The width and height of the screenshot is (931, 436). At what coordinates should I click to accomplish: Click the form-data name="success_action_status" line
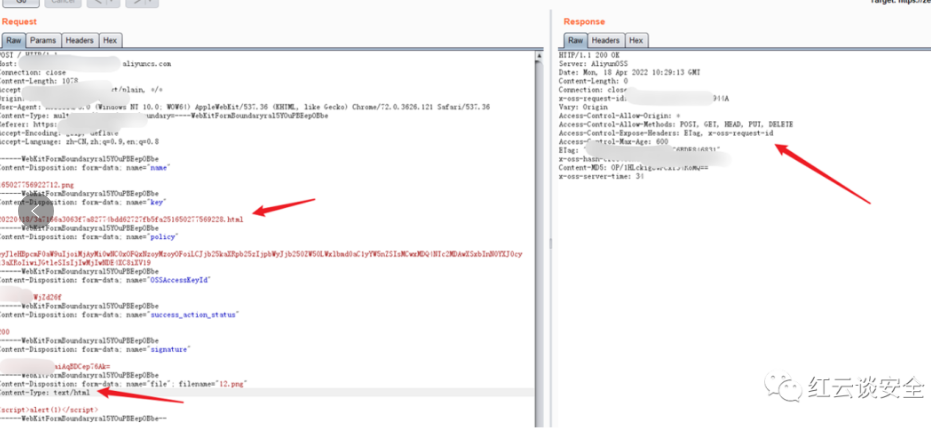pyautogui.click(x=119, y=315)
